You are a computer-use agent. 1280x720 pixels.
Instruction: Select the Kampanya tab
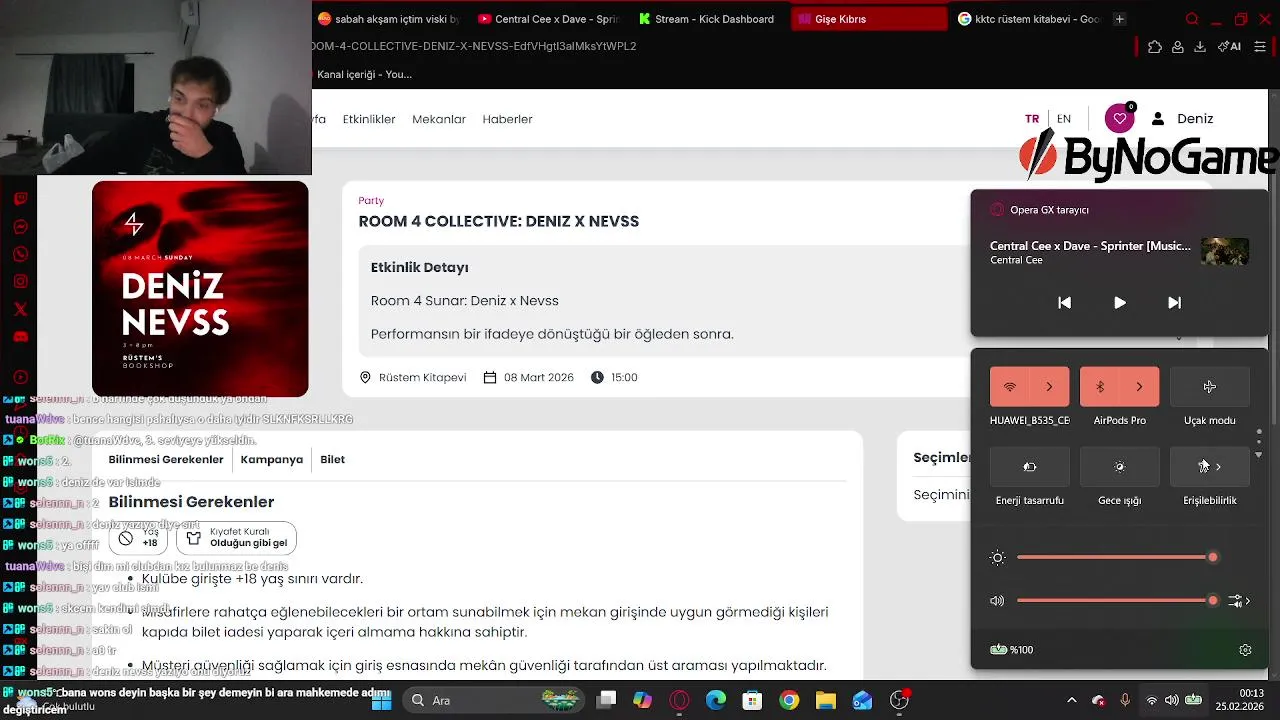coord(272,460)
